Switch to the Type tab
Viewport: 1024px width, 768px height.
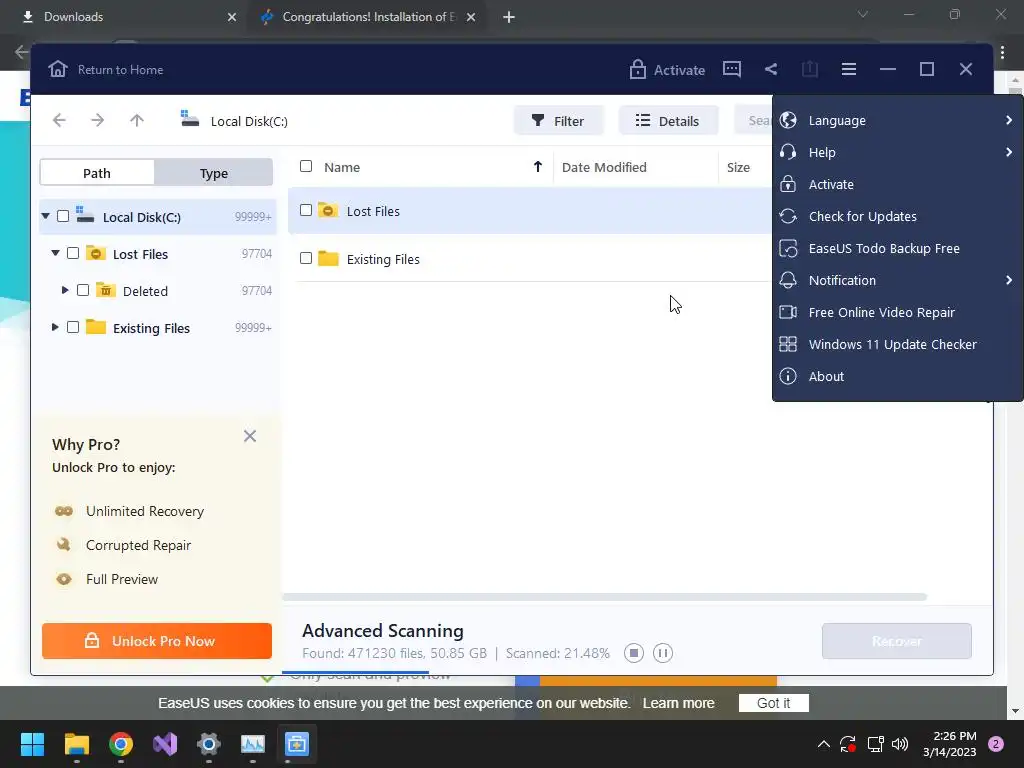coord(214,173)
